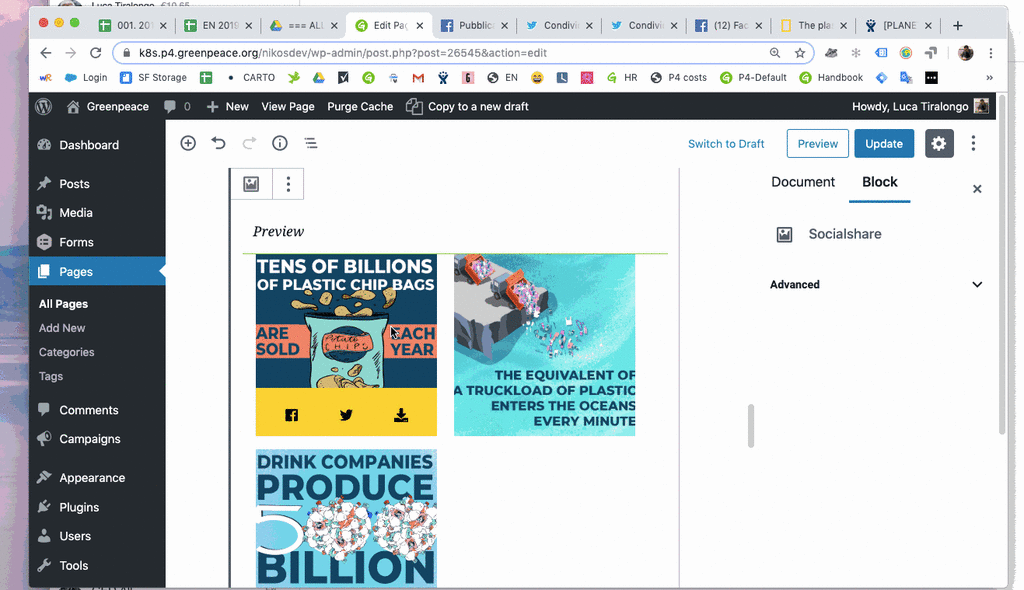The image size is (1024, 590).
Task: Open the WordPress logo menu
Action: (44, 107)
